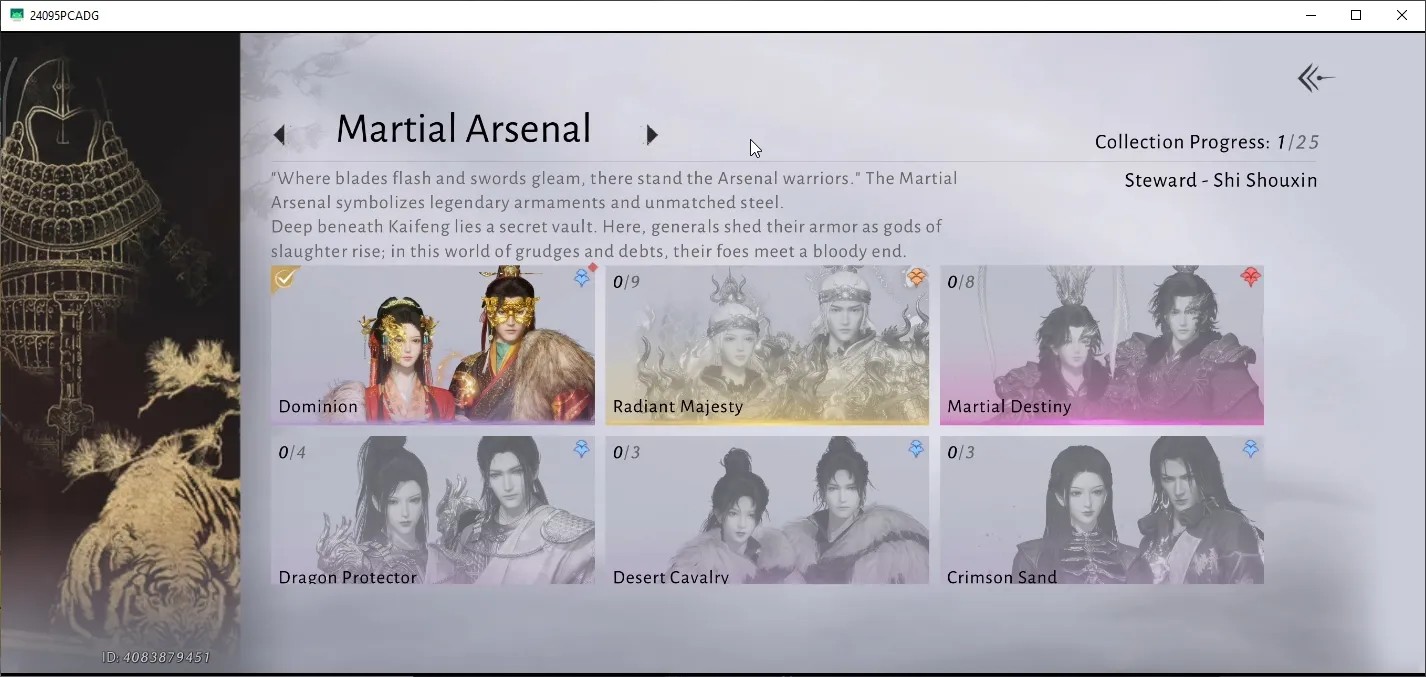
Task: Click the orange gem icon on Radiant Majesty
Action: point(915,279)
